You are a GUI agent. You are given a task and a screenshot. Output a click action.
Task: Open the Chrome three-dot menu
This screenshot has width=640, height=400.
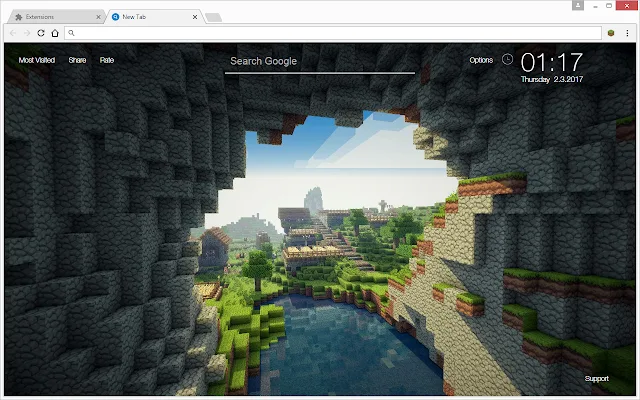[627, 33]
